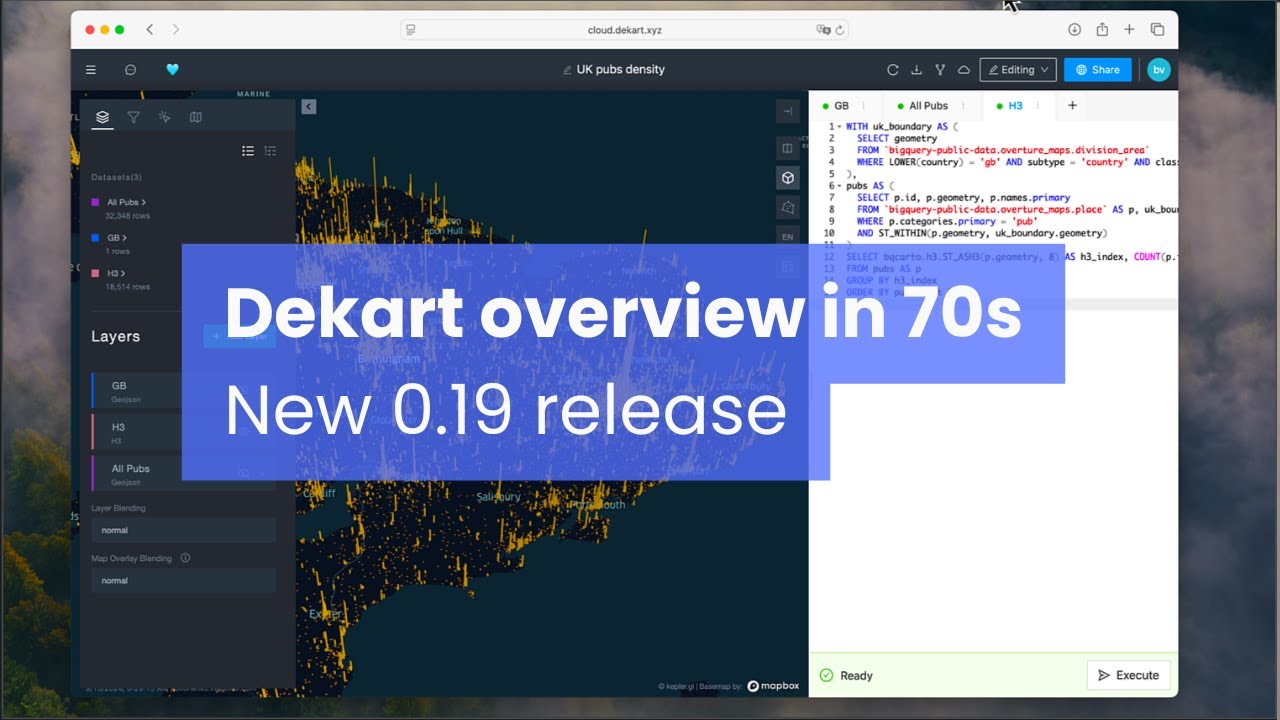
Task: Show Safari tab overview
Action: (1157, 30)
